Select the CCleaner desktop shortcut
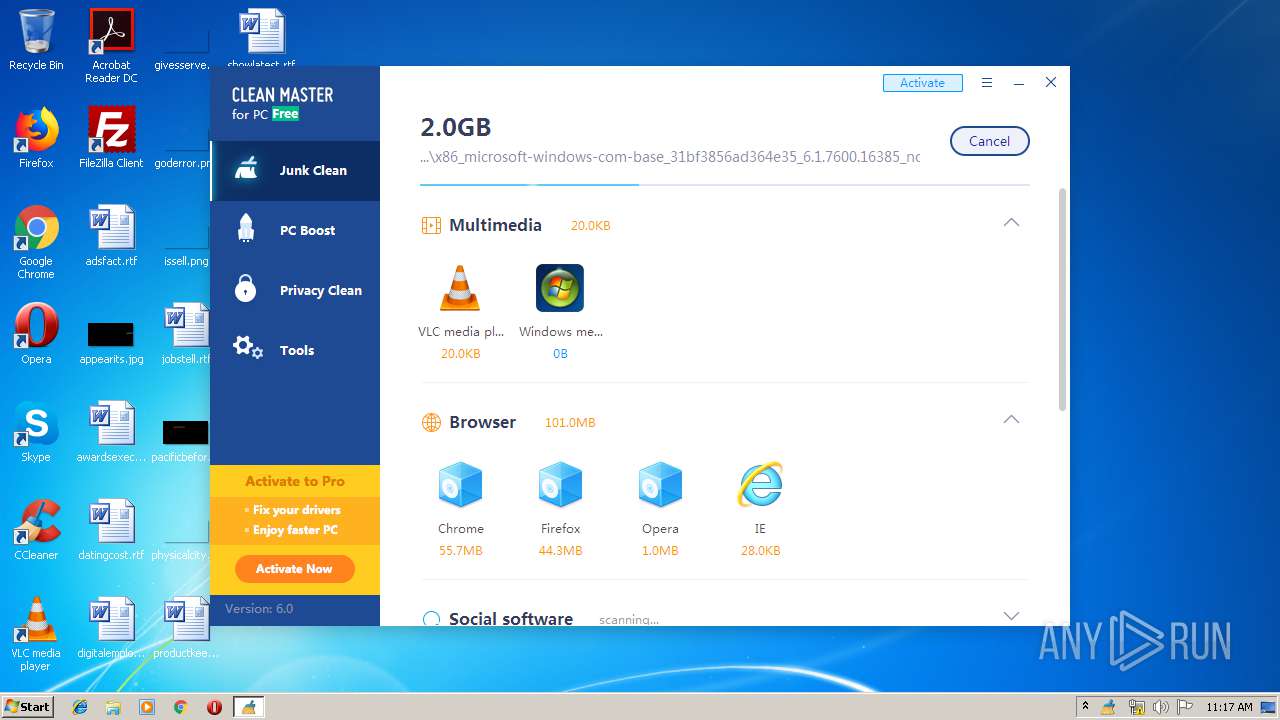The width and height of the screenshot is (1280, 720). tap(36, 530)
